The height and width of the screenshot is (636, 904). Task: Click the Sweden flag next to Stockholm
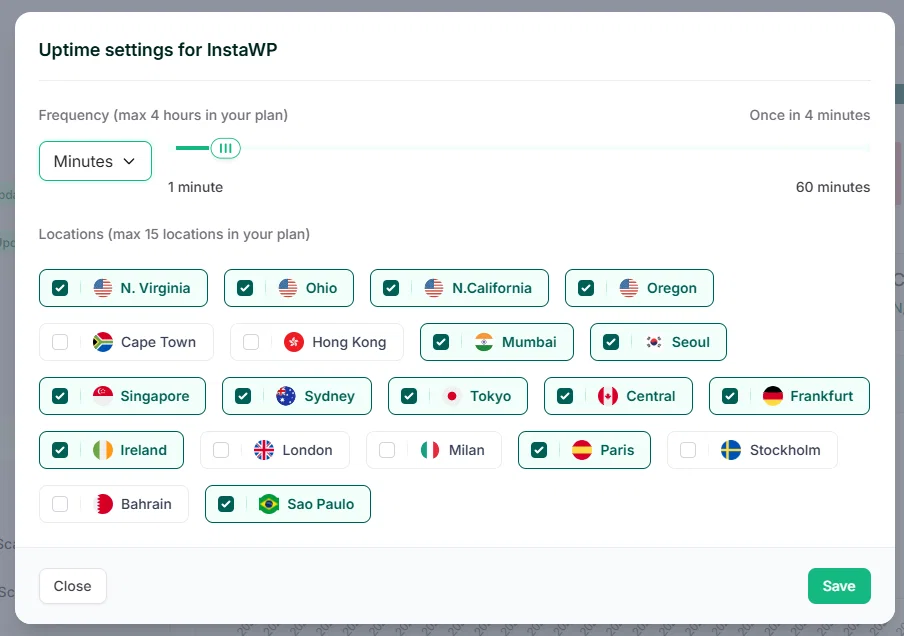731,450
